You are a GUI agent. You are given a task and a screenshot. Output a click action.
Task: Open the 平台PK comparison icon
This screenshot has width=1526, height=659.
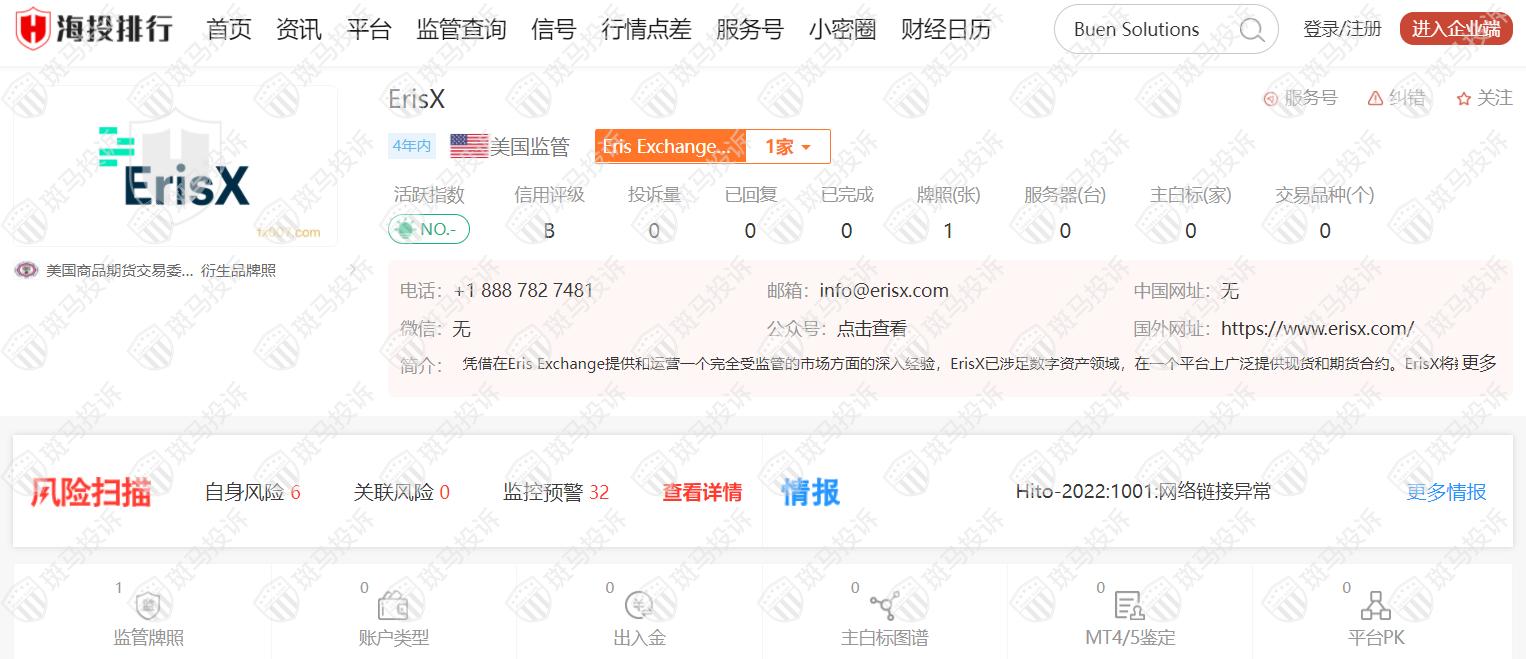tap(1376, 606)
